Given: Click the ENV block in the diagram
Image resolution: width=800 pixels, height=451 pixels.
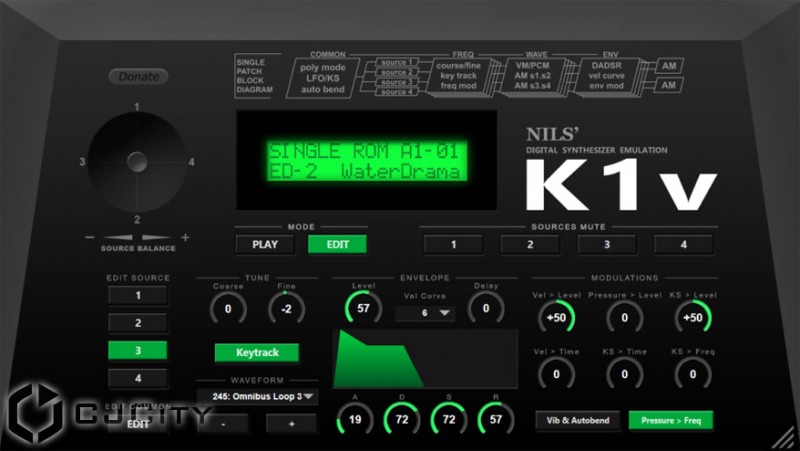Looking at the screenshot, I should [607, 76].
